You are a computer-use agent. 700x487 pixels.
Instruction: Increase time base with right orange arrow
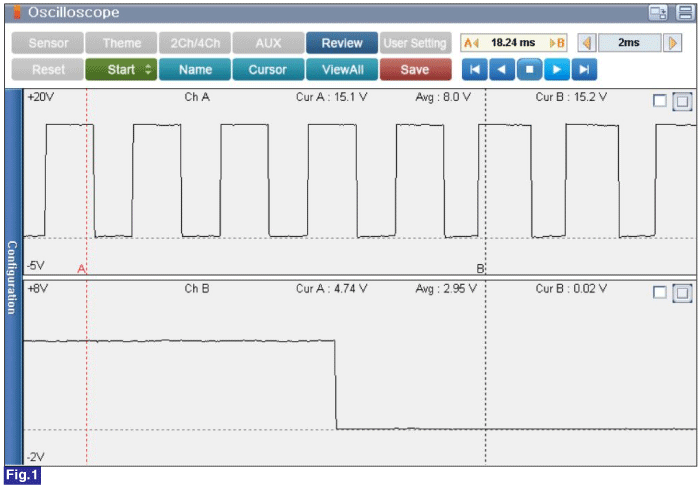(x=672, y=43)
